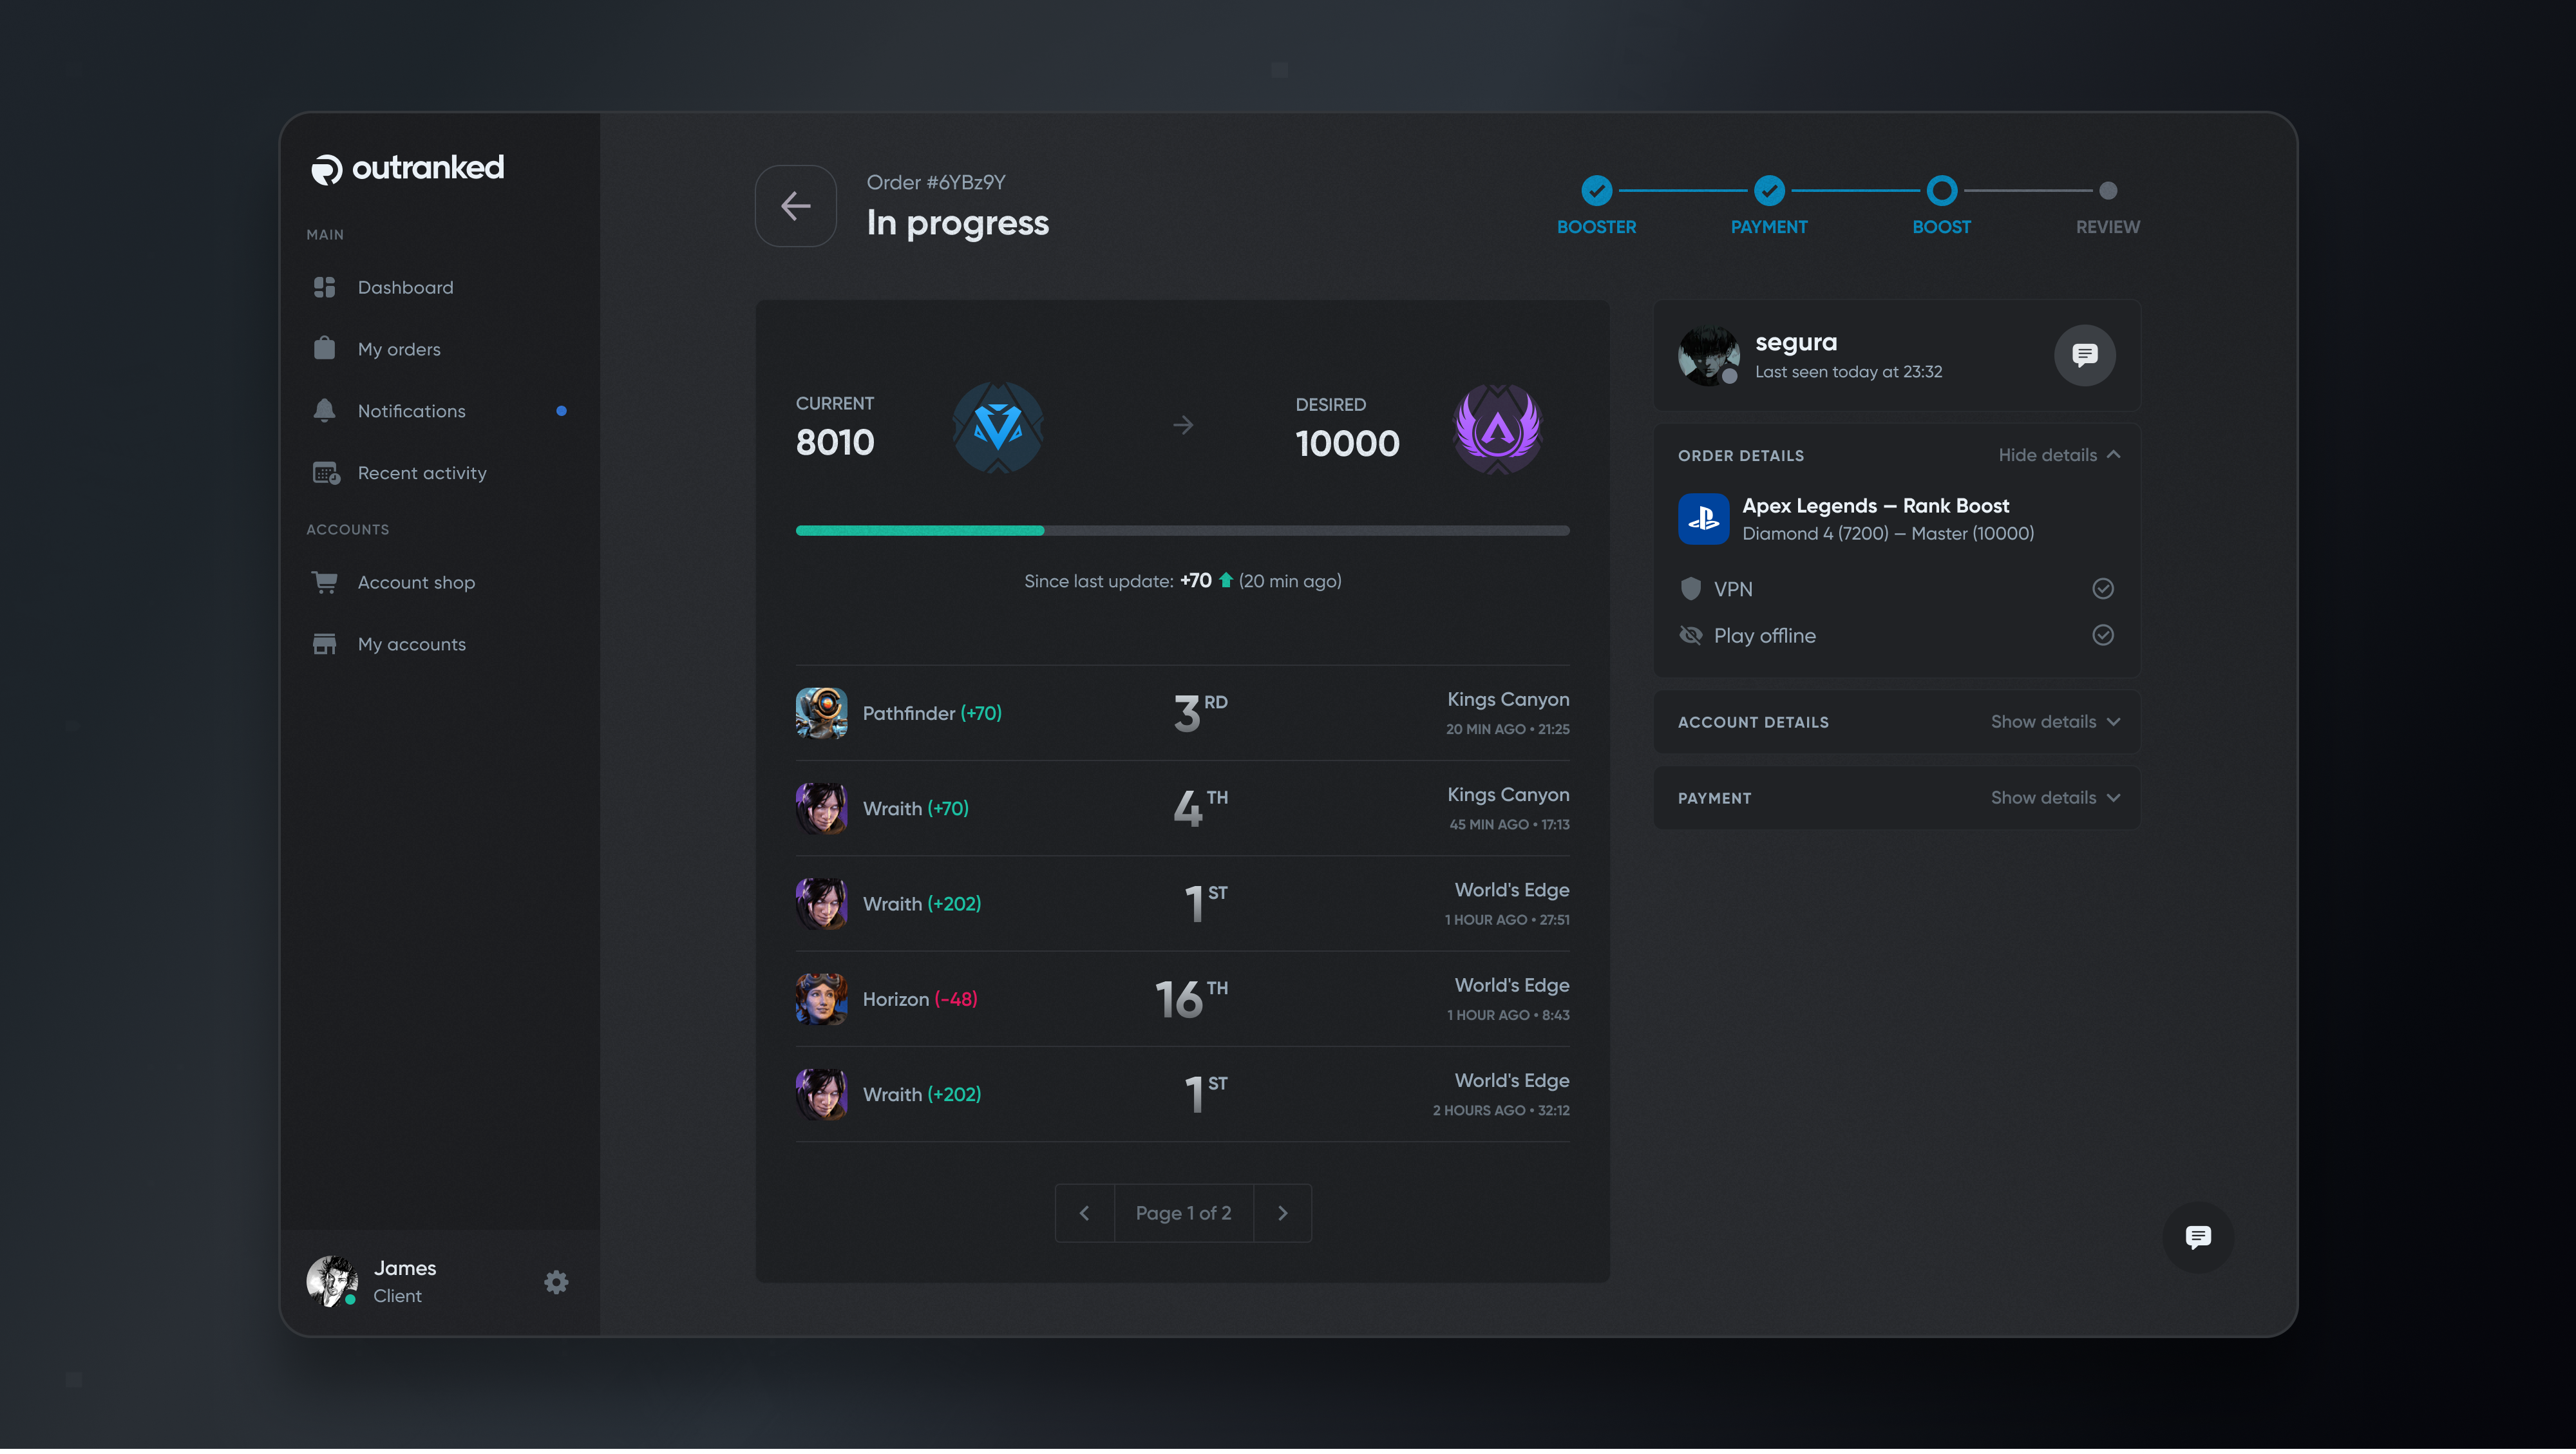The width and height of the screenshot is (2576, 1454).
Task: Advance to the next page of matches
Action: click(1283, 1212)
